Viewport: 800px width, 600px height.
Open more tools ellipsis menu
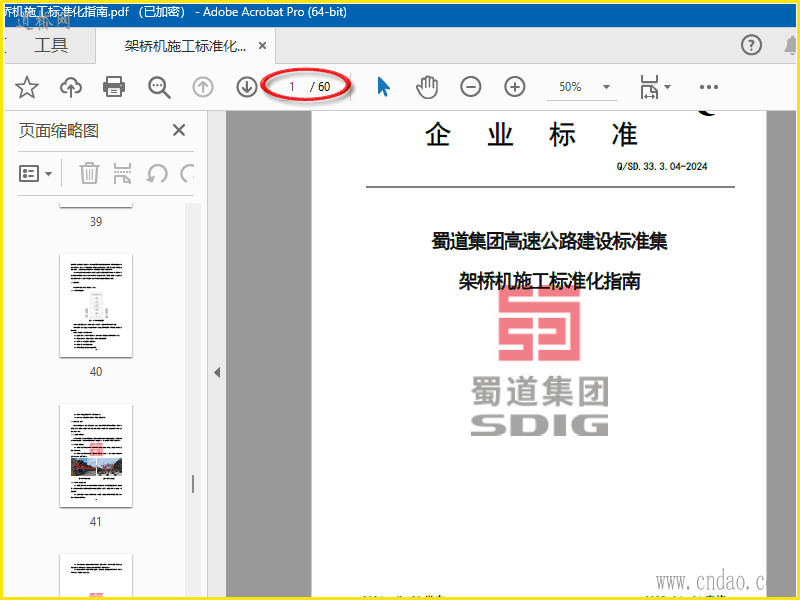click(x=709, y=87)
